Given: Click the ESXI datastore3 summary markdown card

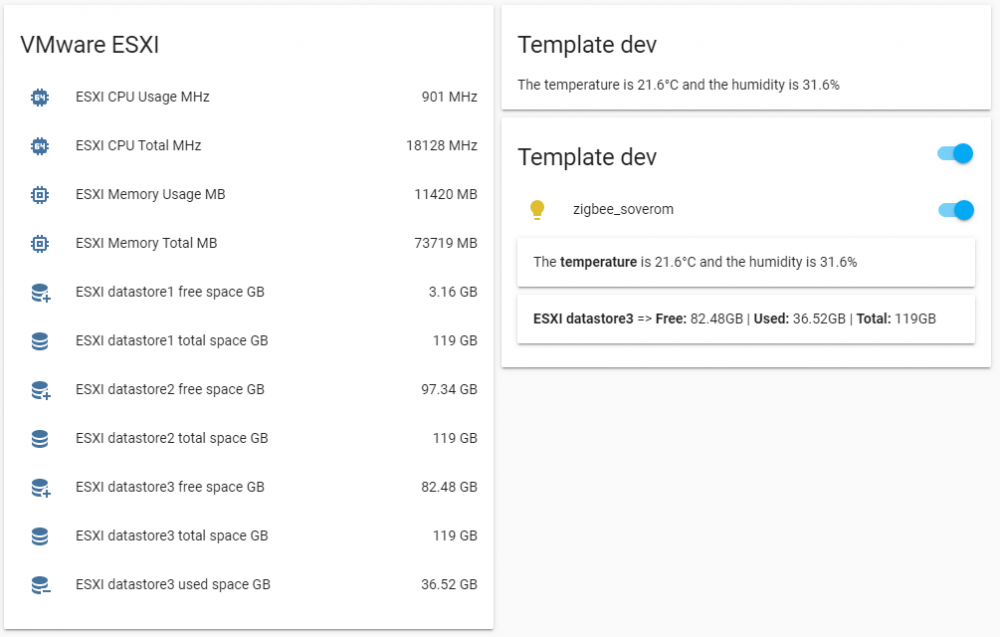Looking at the screenshot, I should [745, 319].
